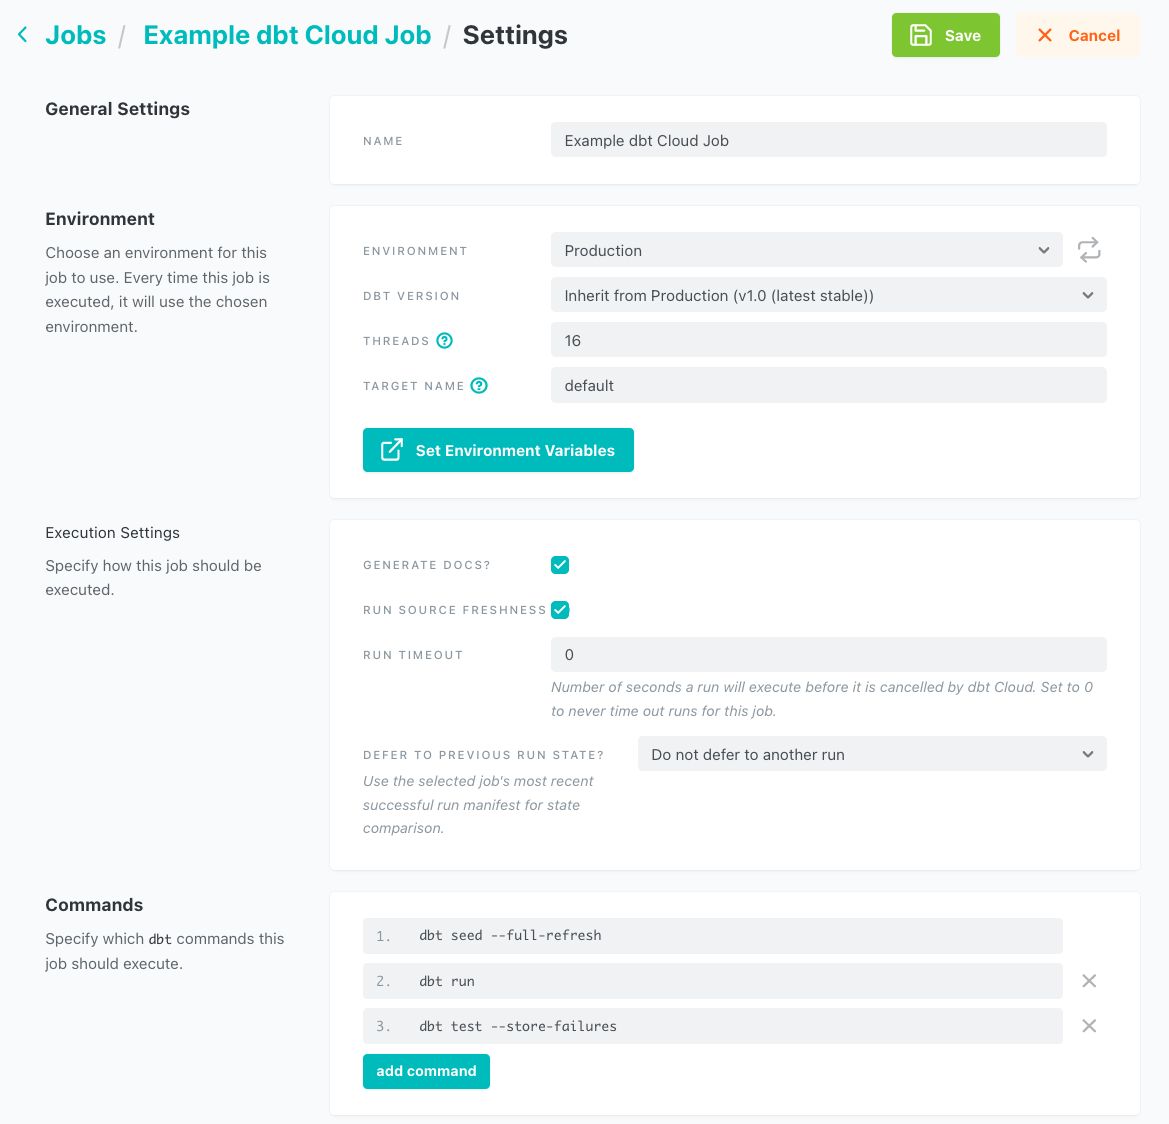The image size is (1169, 1124).
Task: Open the Defer to Previous Run dropdown
Action: (871, 755)
